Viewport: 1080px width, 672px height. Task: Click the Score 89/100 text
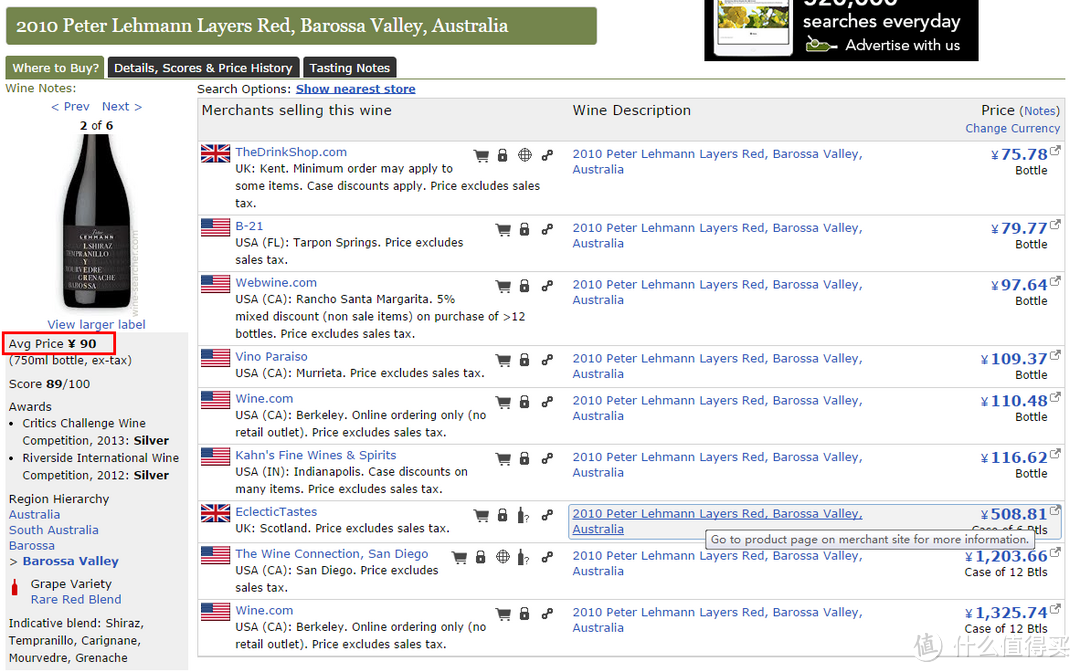pos(50,384)
